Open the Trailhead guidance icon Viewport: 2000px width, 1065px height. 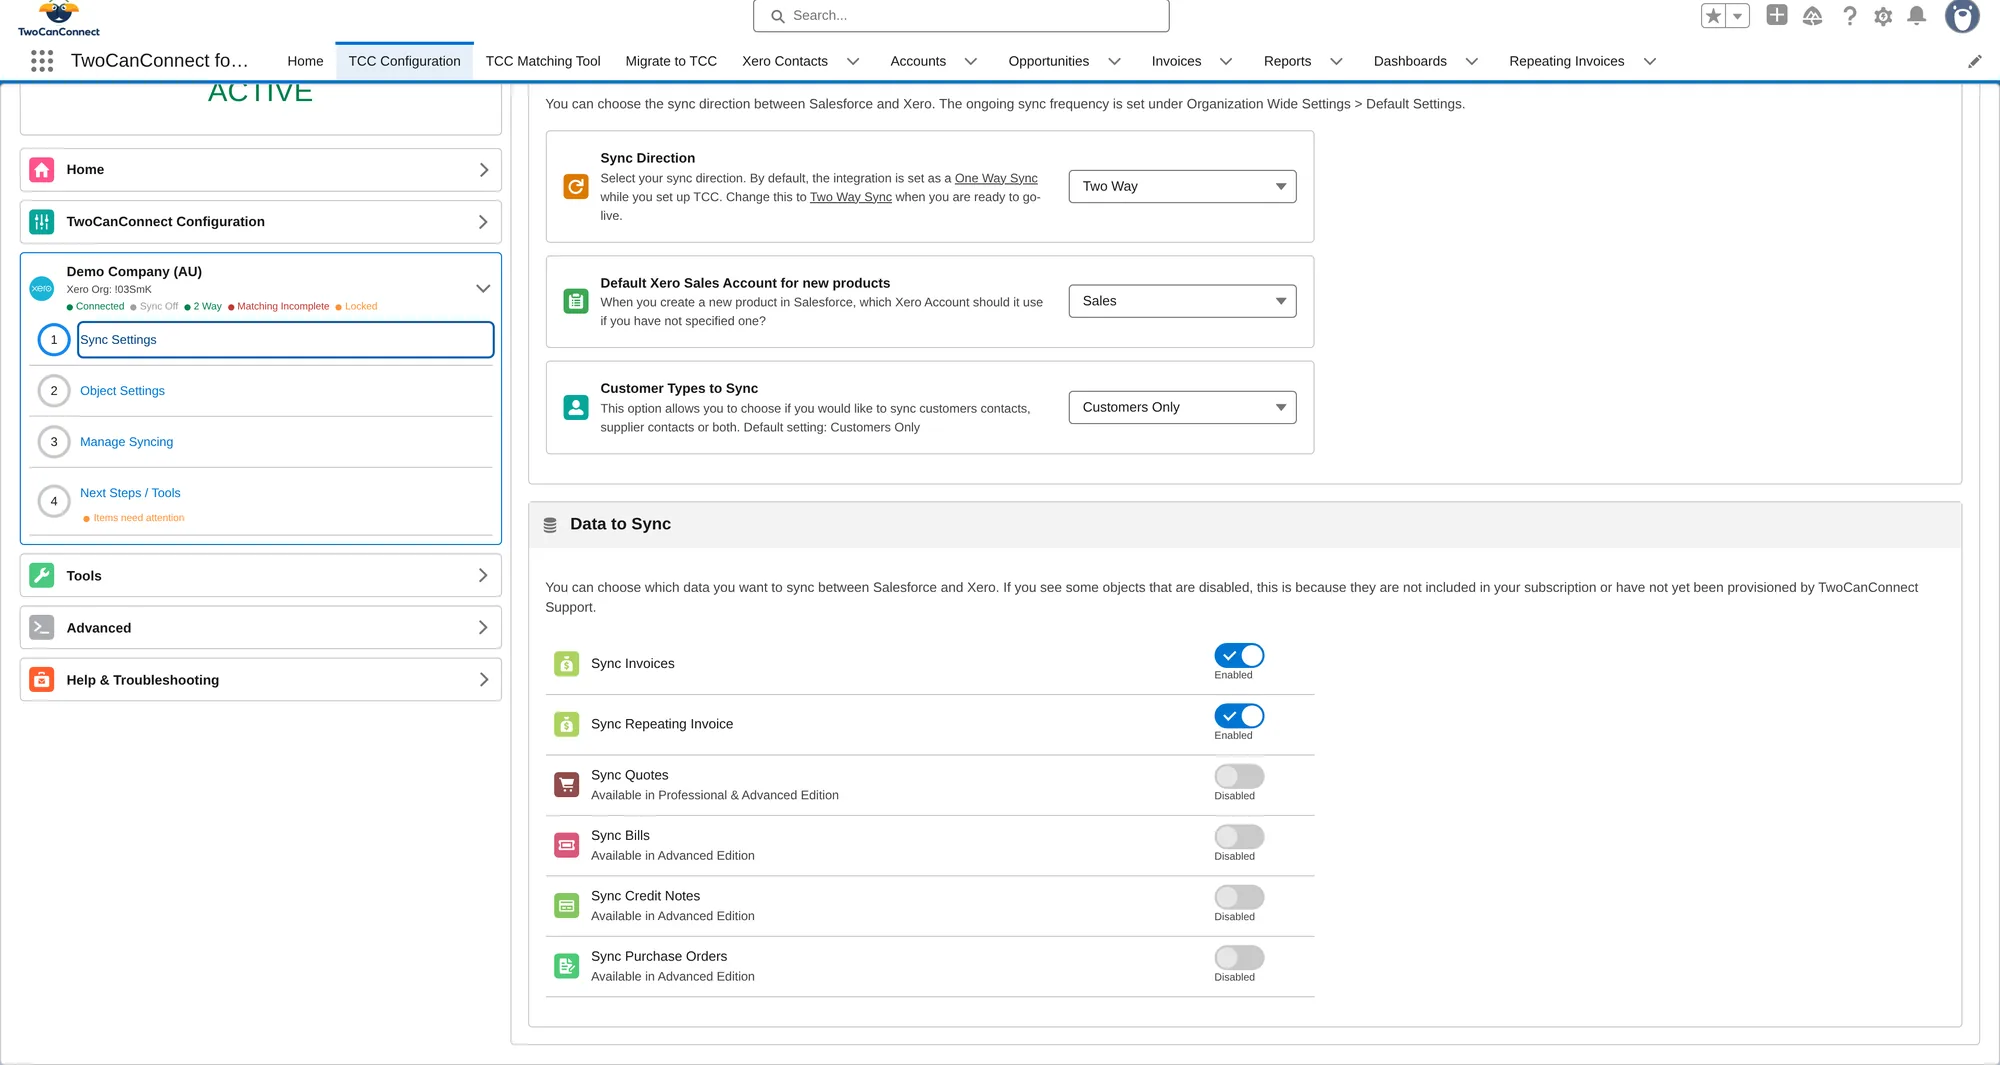pyautogui.click(x=1813, y=16)
